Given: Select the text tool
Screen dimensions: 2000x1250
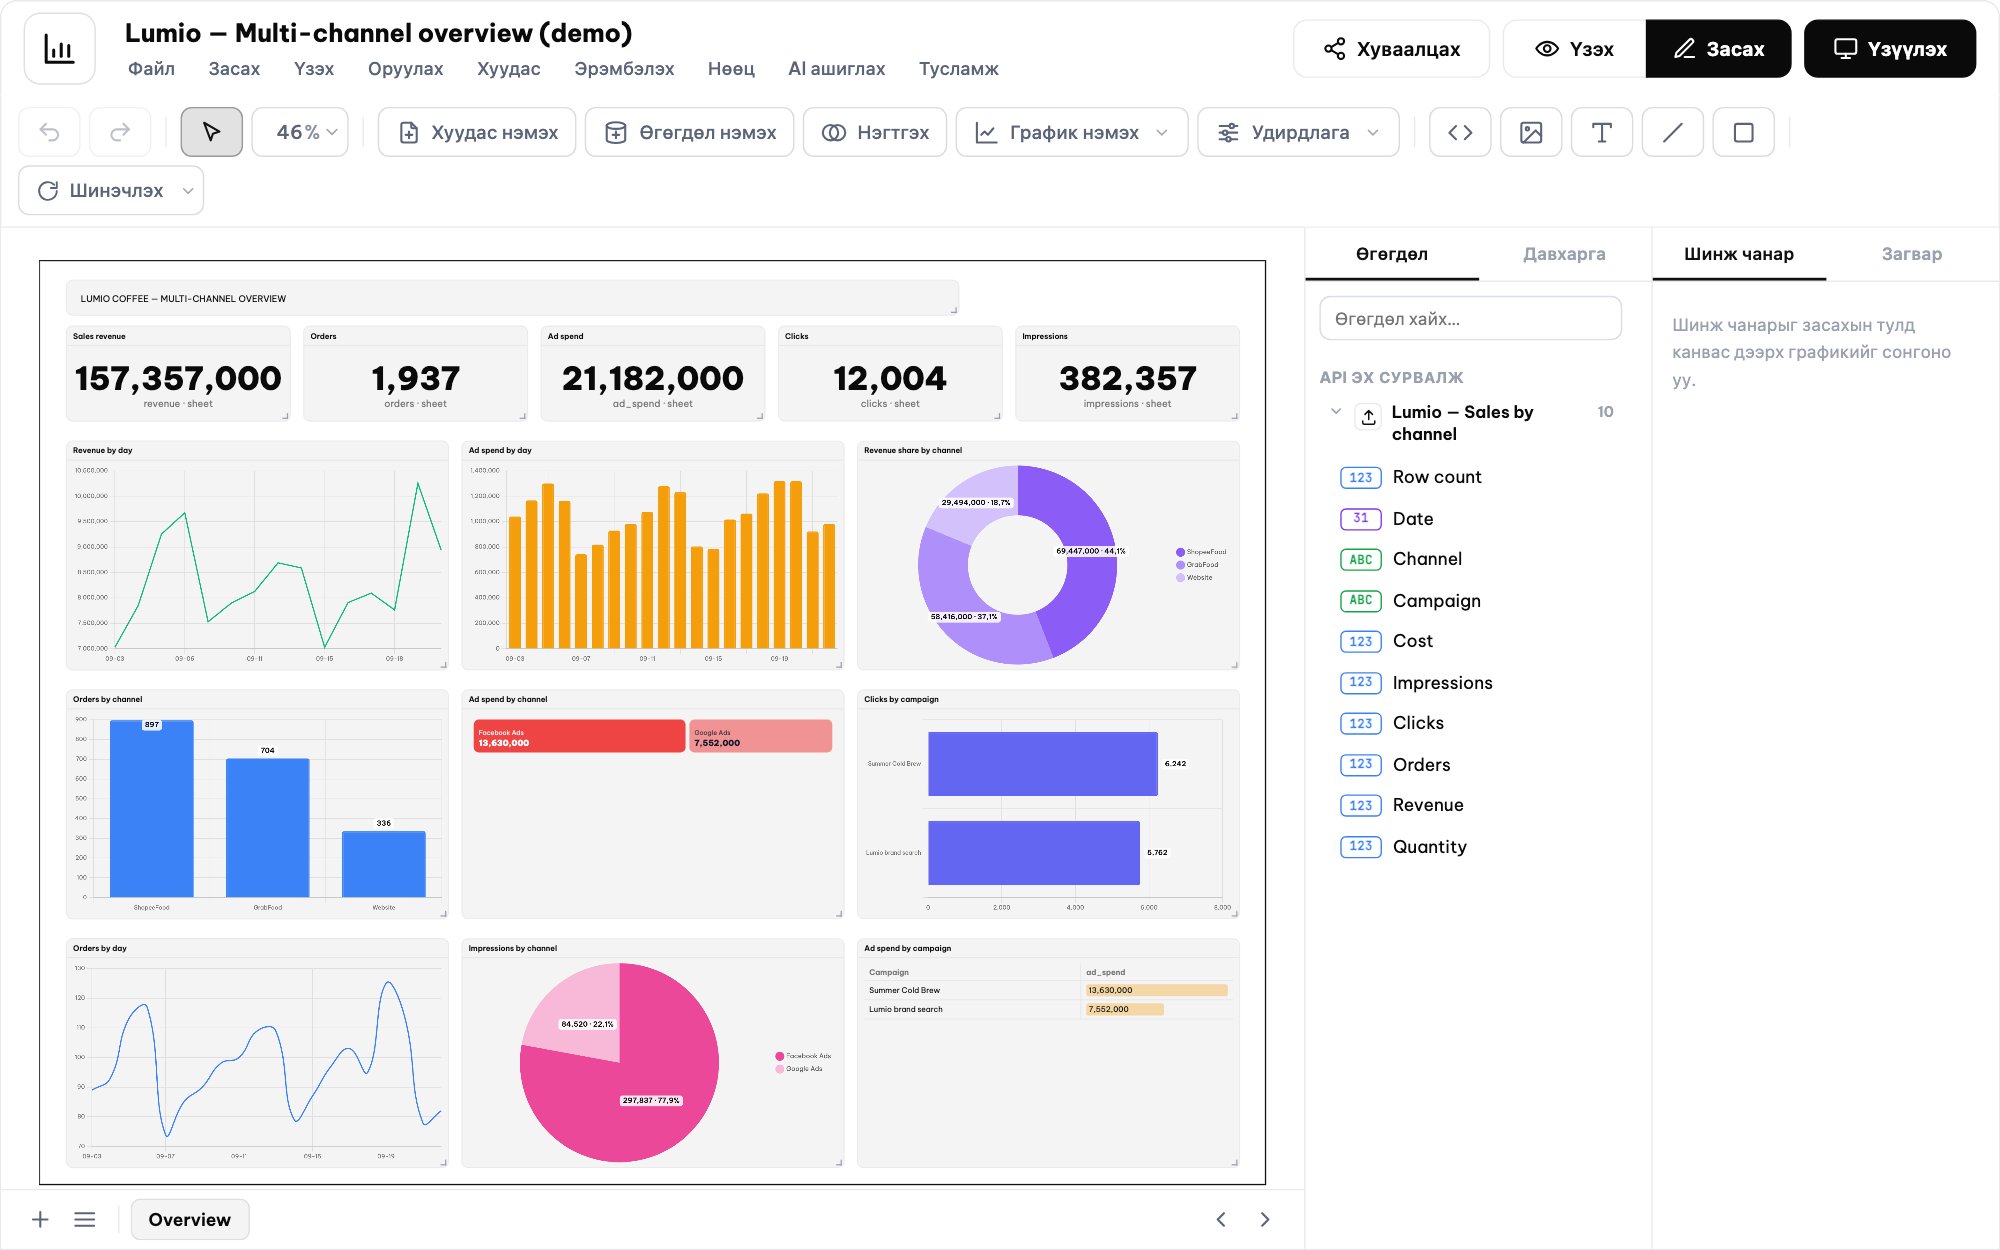Looking at the screenshot, I should pyautogui.click(x=1602, y=132).
